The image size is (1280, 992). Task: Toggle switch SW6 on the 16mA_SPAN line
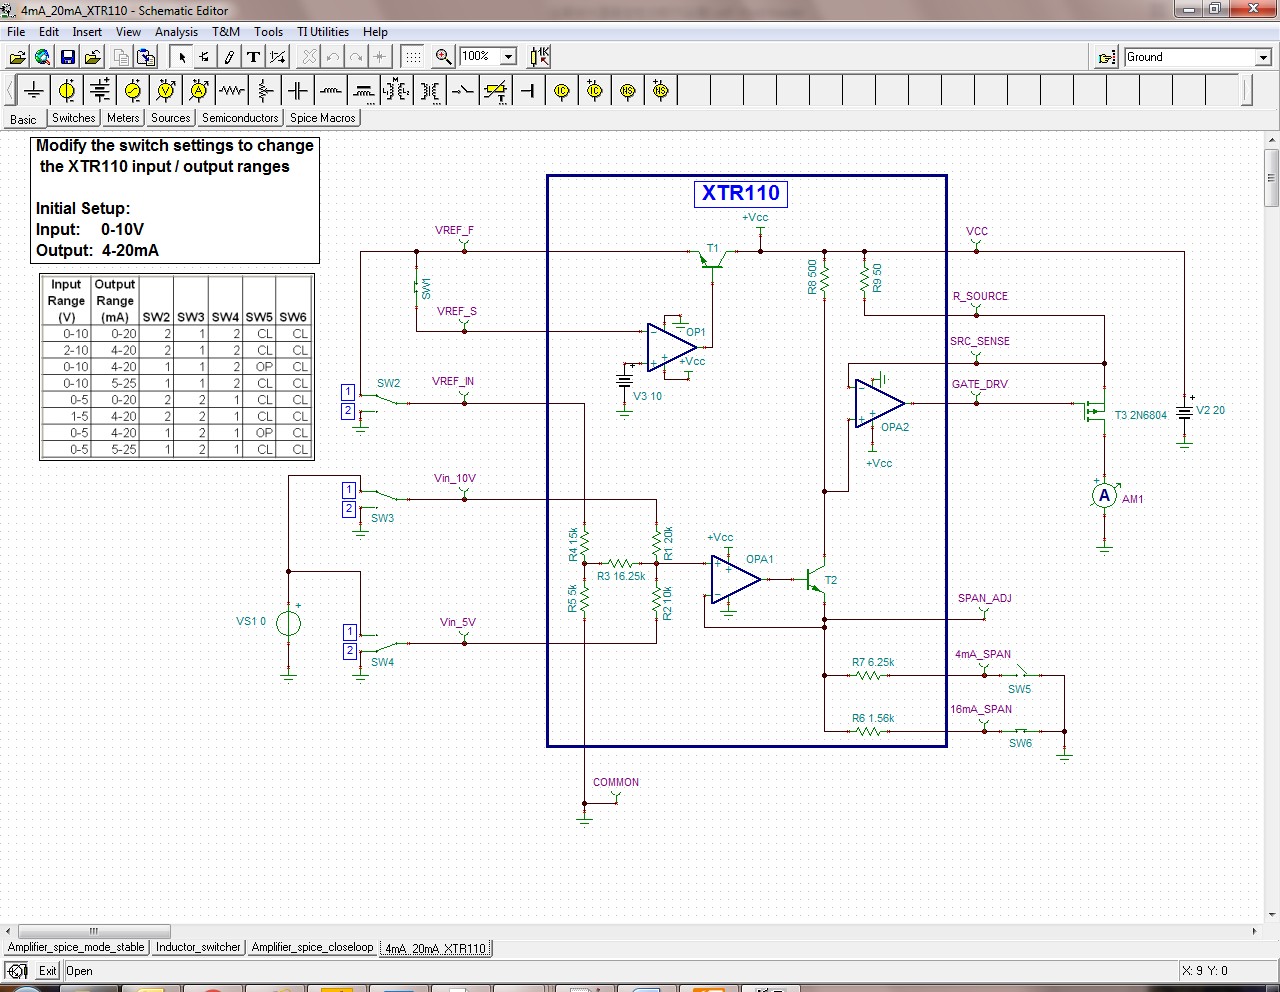1020,730
